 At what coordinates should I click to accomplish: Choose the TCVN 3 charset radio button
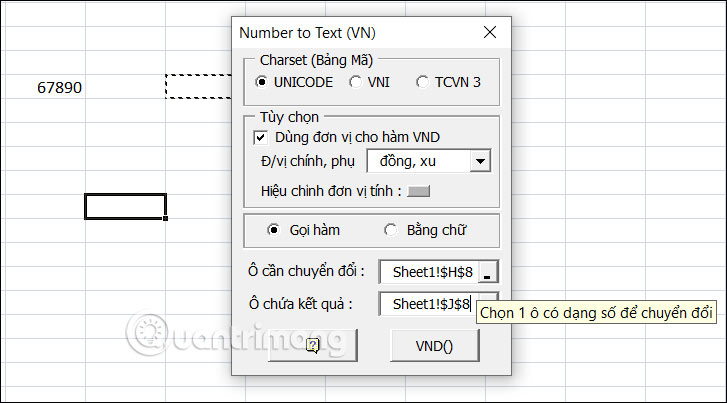click(422, 82)
